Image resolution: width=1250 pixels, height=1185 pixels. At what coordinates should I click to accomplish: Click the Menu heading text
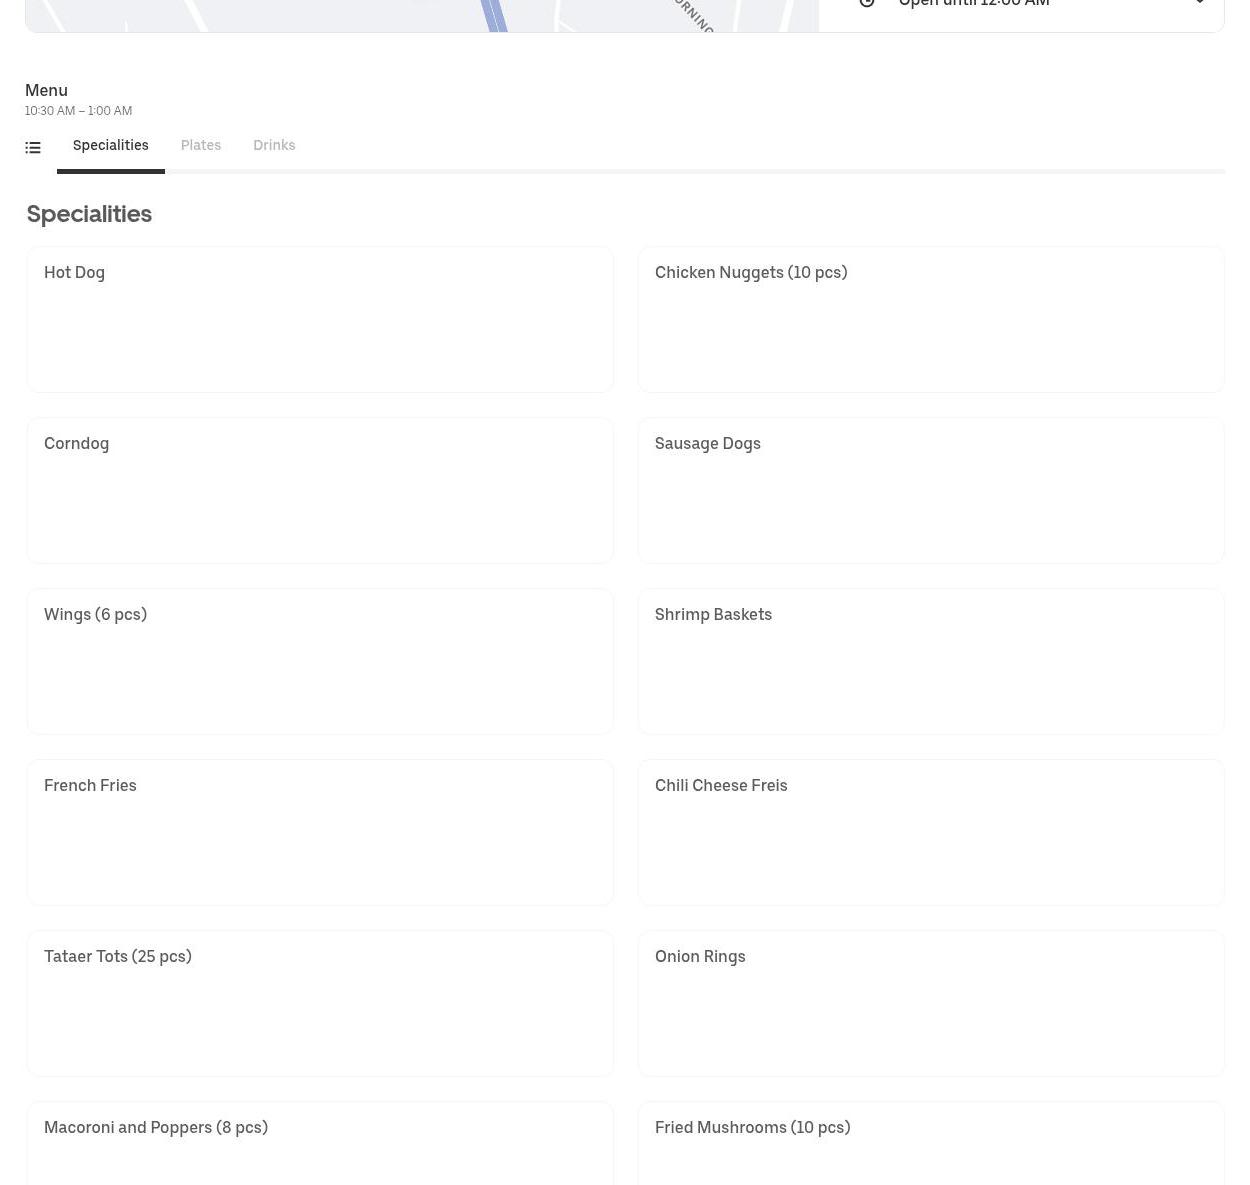click(x=46, y=90)
